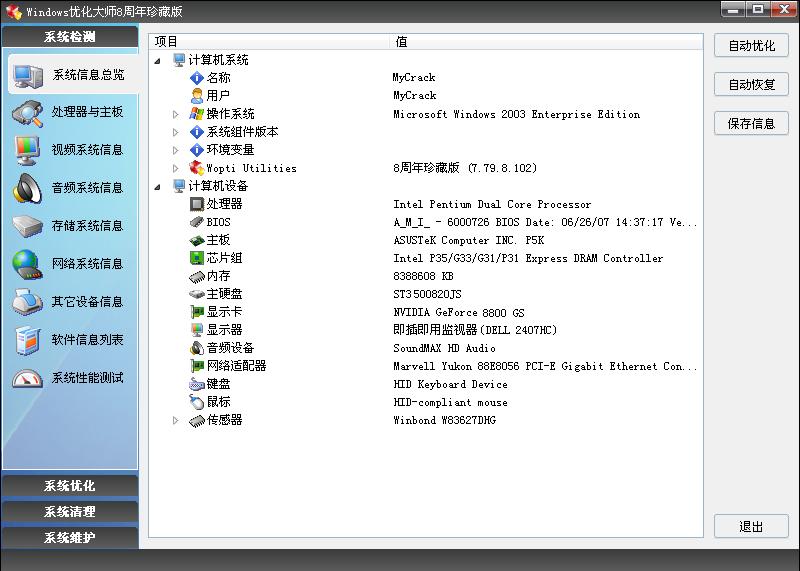Click the speaker icon beside 音频设备
Screen dimensions: 800x571
tap(197, 348)
